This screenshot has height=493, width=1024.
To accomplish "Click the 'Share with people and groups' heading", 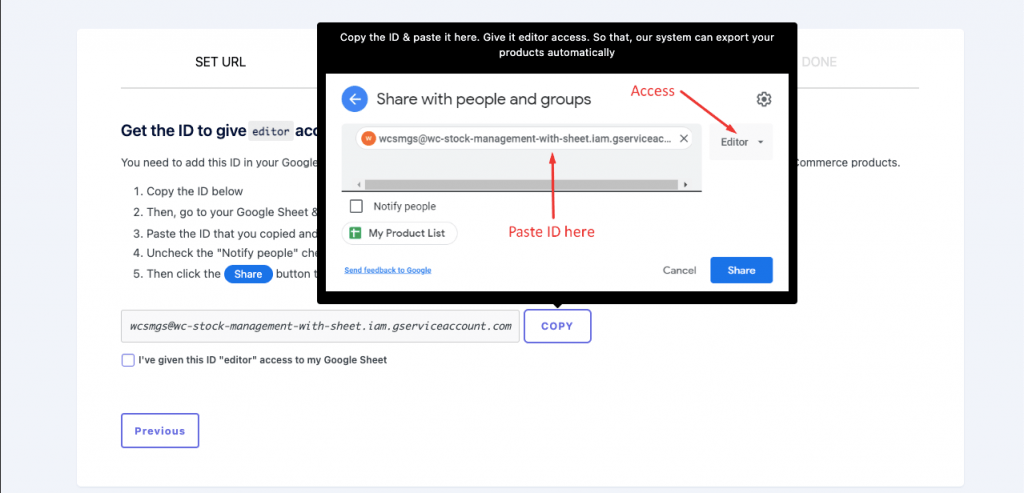I will tap(484, 99).
